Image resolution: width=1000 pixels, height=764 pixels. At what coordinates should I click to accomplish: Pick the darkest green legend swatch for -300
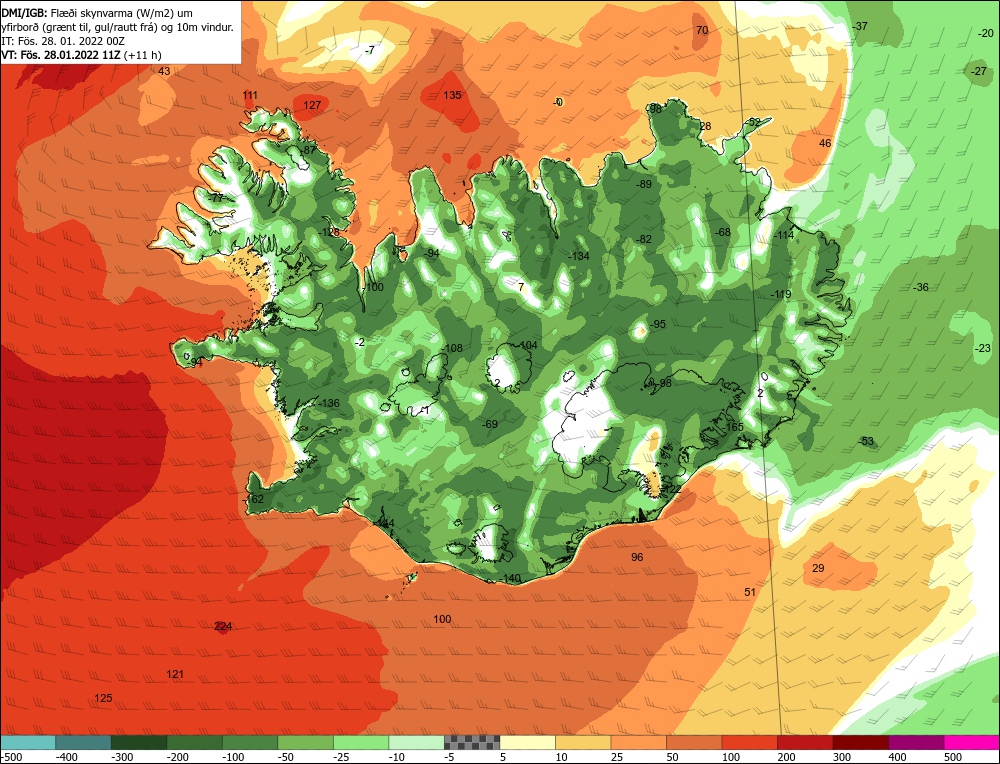[x=139, y=742]
